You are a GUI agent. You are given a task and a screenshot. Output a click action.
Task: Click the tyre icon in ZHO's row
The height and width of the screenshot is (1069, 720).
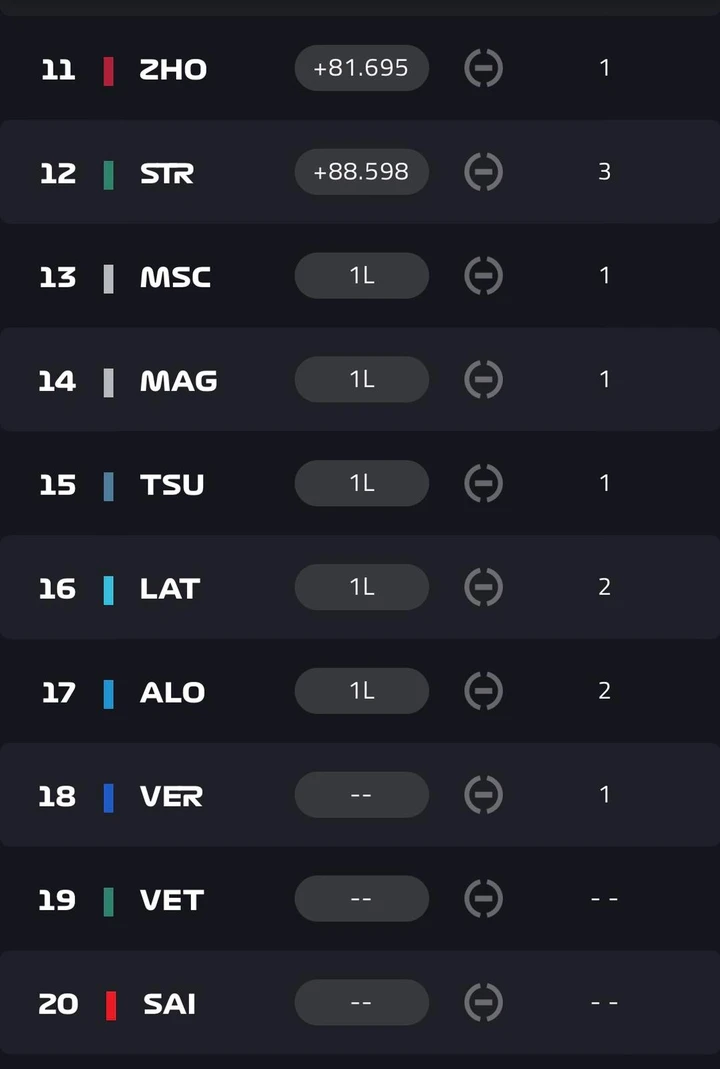tap(483, 68)
